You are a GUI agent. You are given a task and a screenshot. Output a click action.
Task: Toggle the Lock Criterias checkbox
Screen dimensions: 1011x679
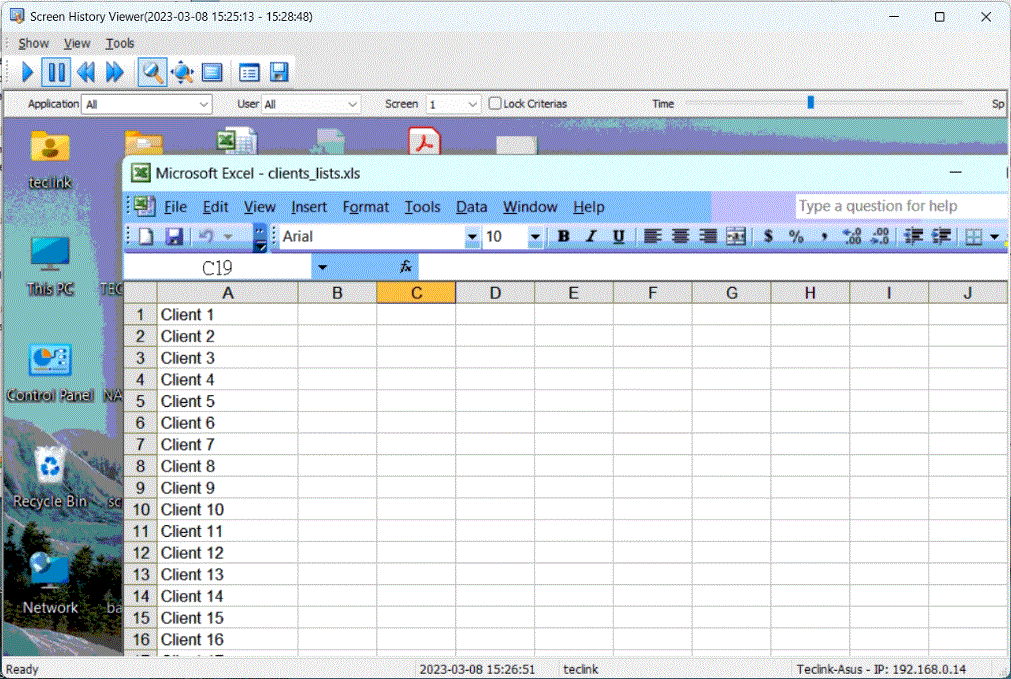[x=495, y=103]
